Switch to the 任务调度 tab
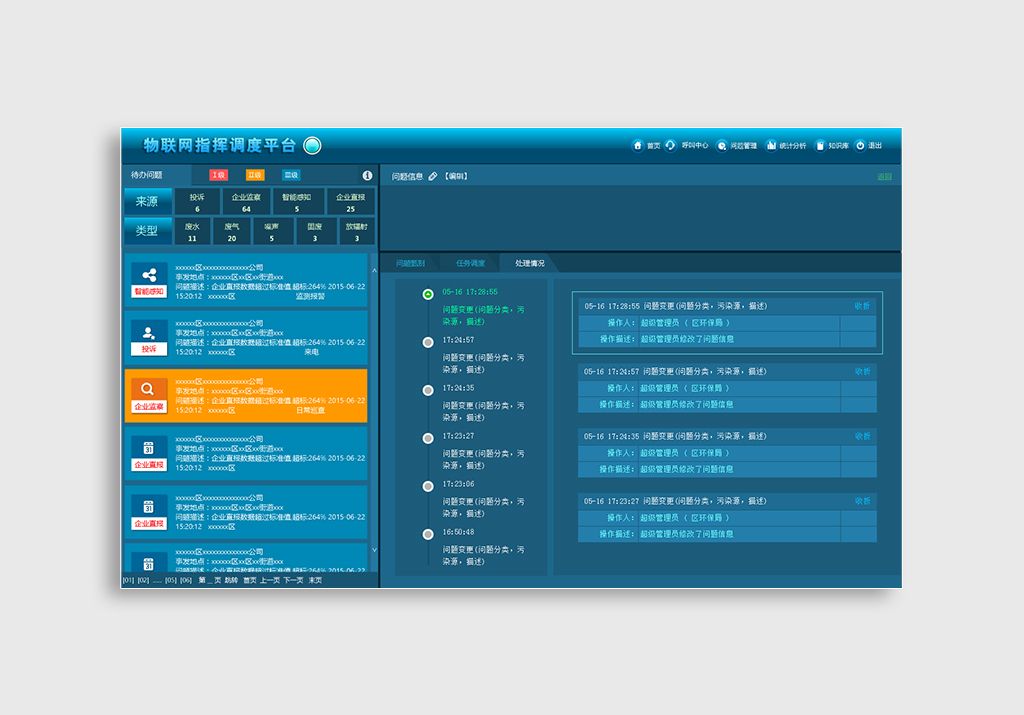Screen dimensions: 1024x715 pos(470,263)
